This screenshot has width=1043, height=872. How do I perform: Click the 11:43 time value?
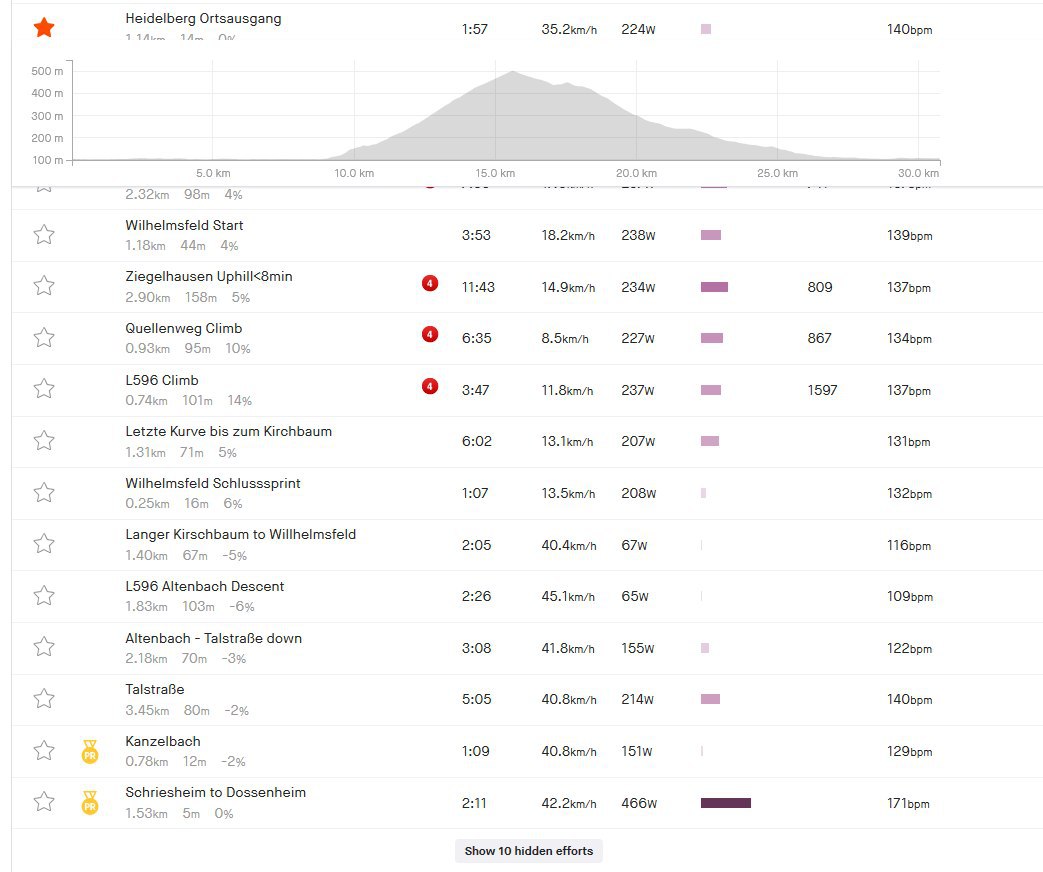coord(478,287)
